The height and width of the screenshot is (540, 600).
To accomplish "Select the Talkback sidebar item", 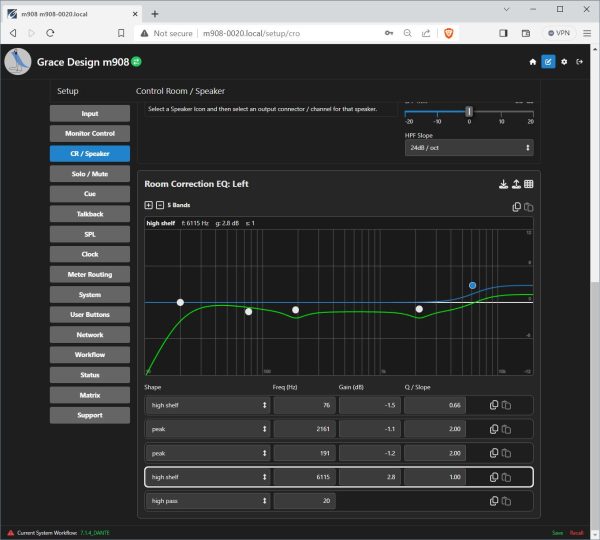I will (x=90, y=214).
